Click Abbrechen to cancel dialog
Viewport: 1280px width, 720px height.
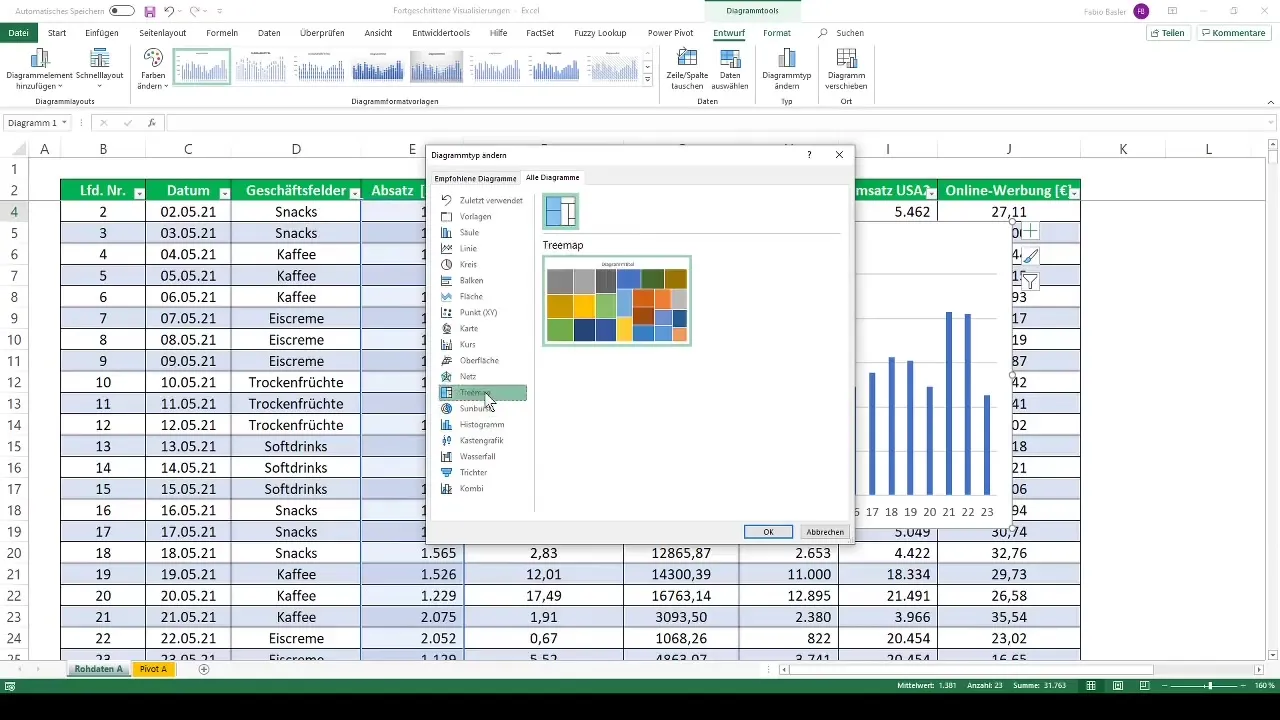point(825,532)
